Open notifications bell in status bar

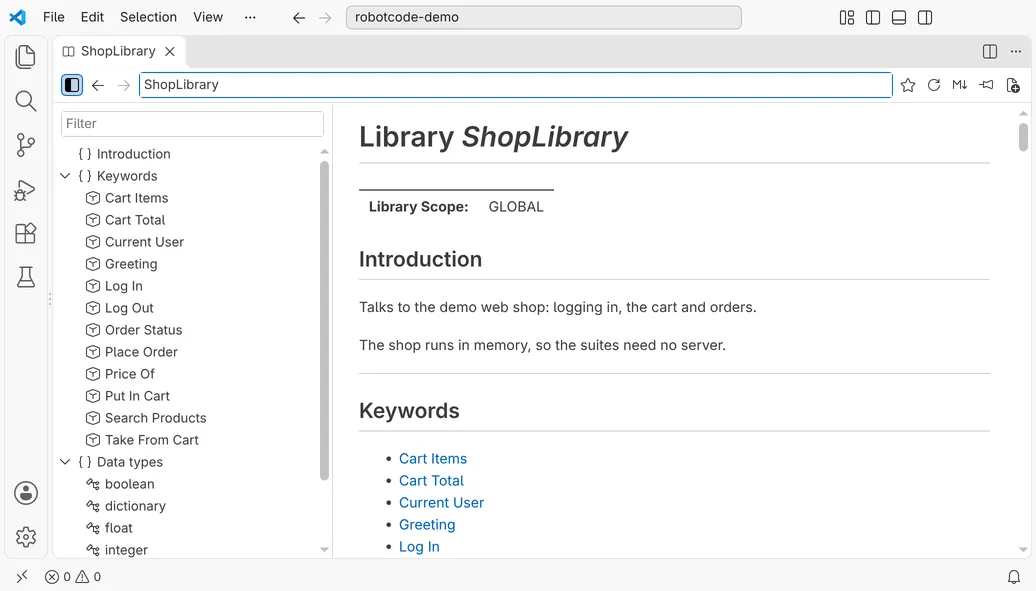[1014, 576]
